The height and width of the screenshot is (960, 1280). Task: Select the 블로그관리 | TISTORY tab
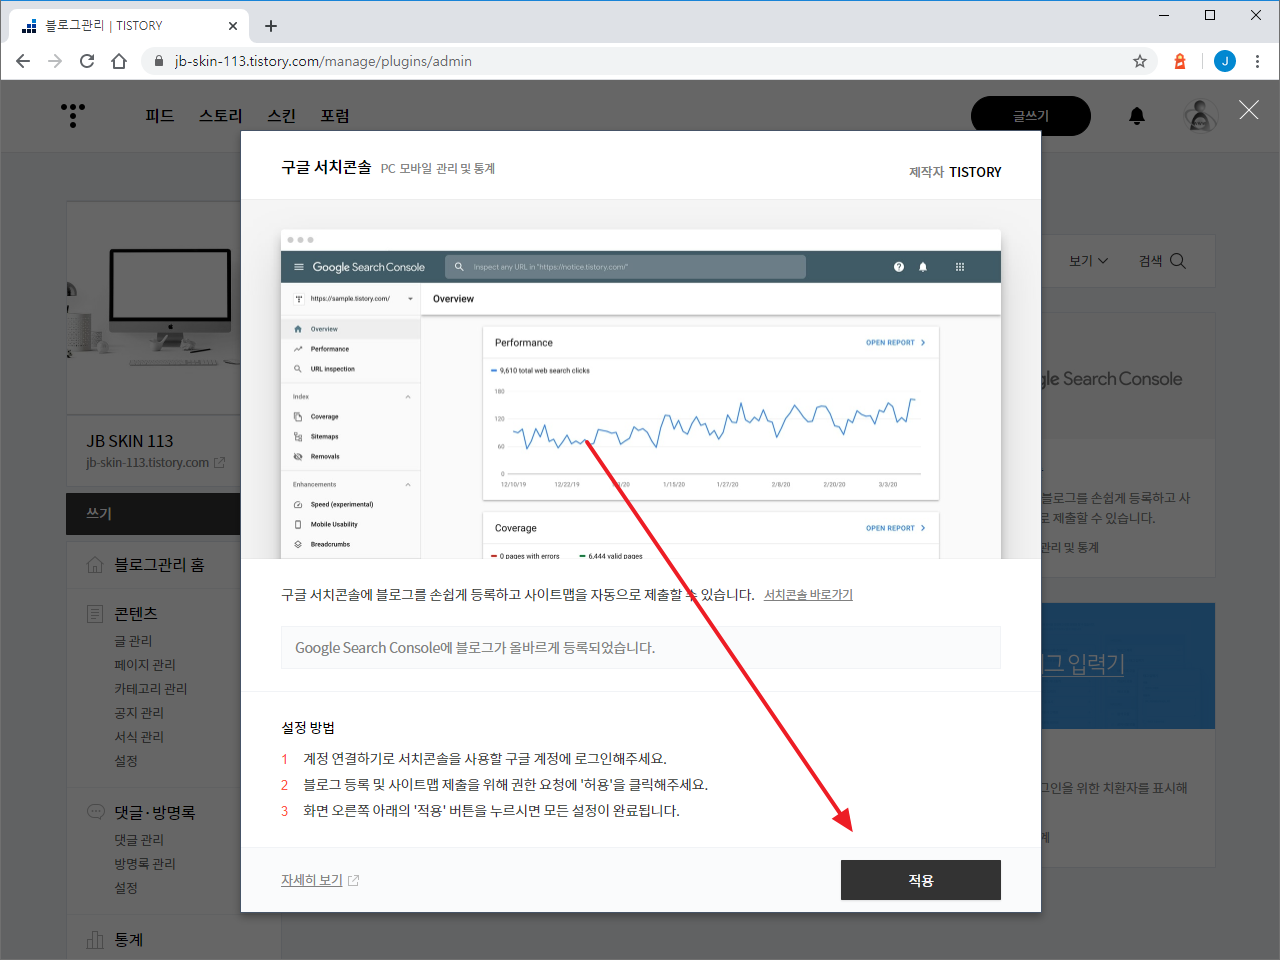128,26
